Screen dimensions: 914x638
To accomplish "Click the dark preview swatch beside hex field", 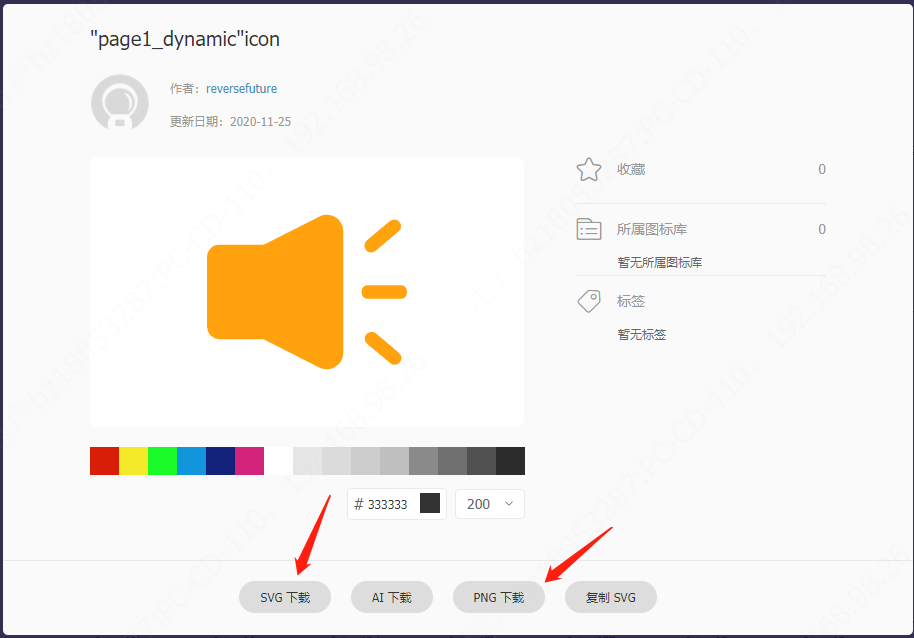I will [430, 504].
